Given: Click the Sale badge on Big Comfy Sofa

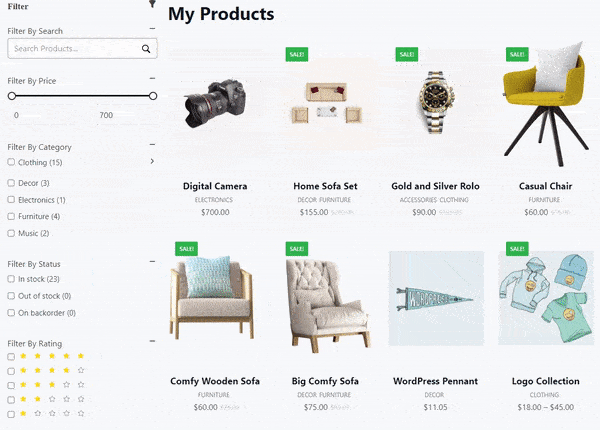Looking at the screenshot, I should coord(297,249).
